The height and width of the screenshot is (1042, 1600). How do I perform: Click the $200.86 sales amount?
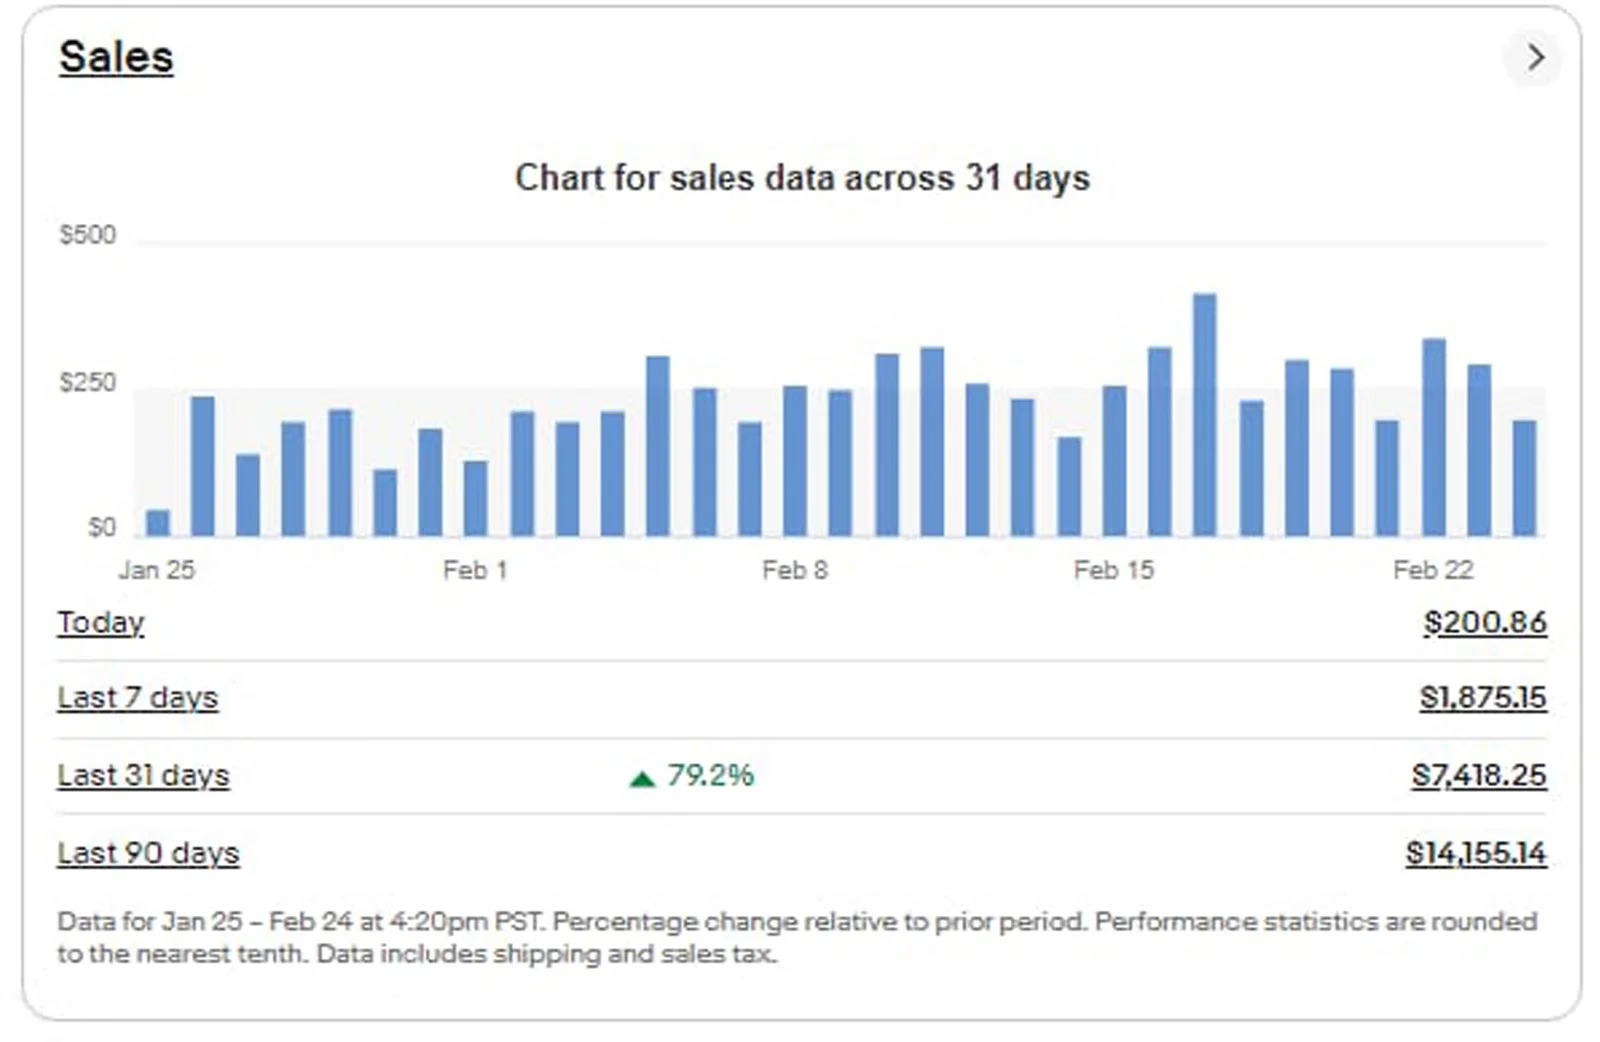pos(1485,622)
